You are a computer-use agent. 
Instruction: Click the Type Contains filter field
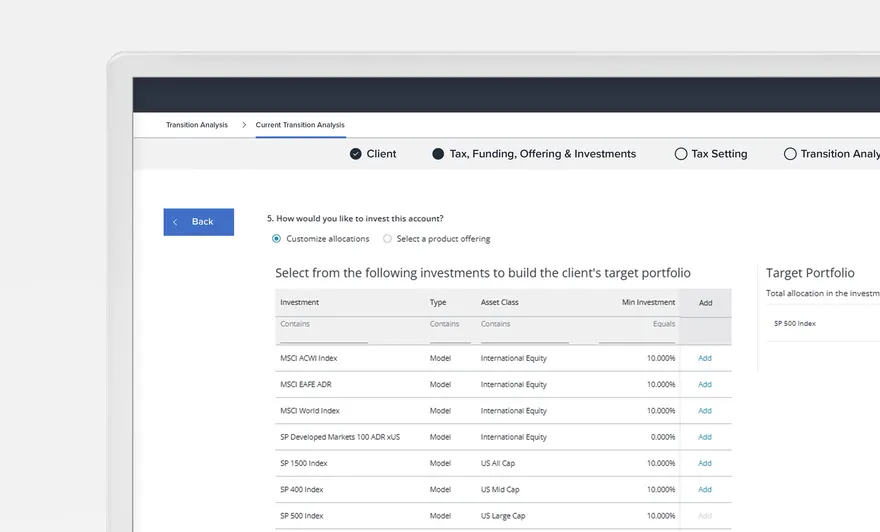(x=450, y=331)
